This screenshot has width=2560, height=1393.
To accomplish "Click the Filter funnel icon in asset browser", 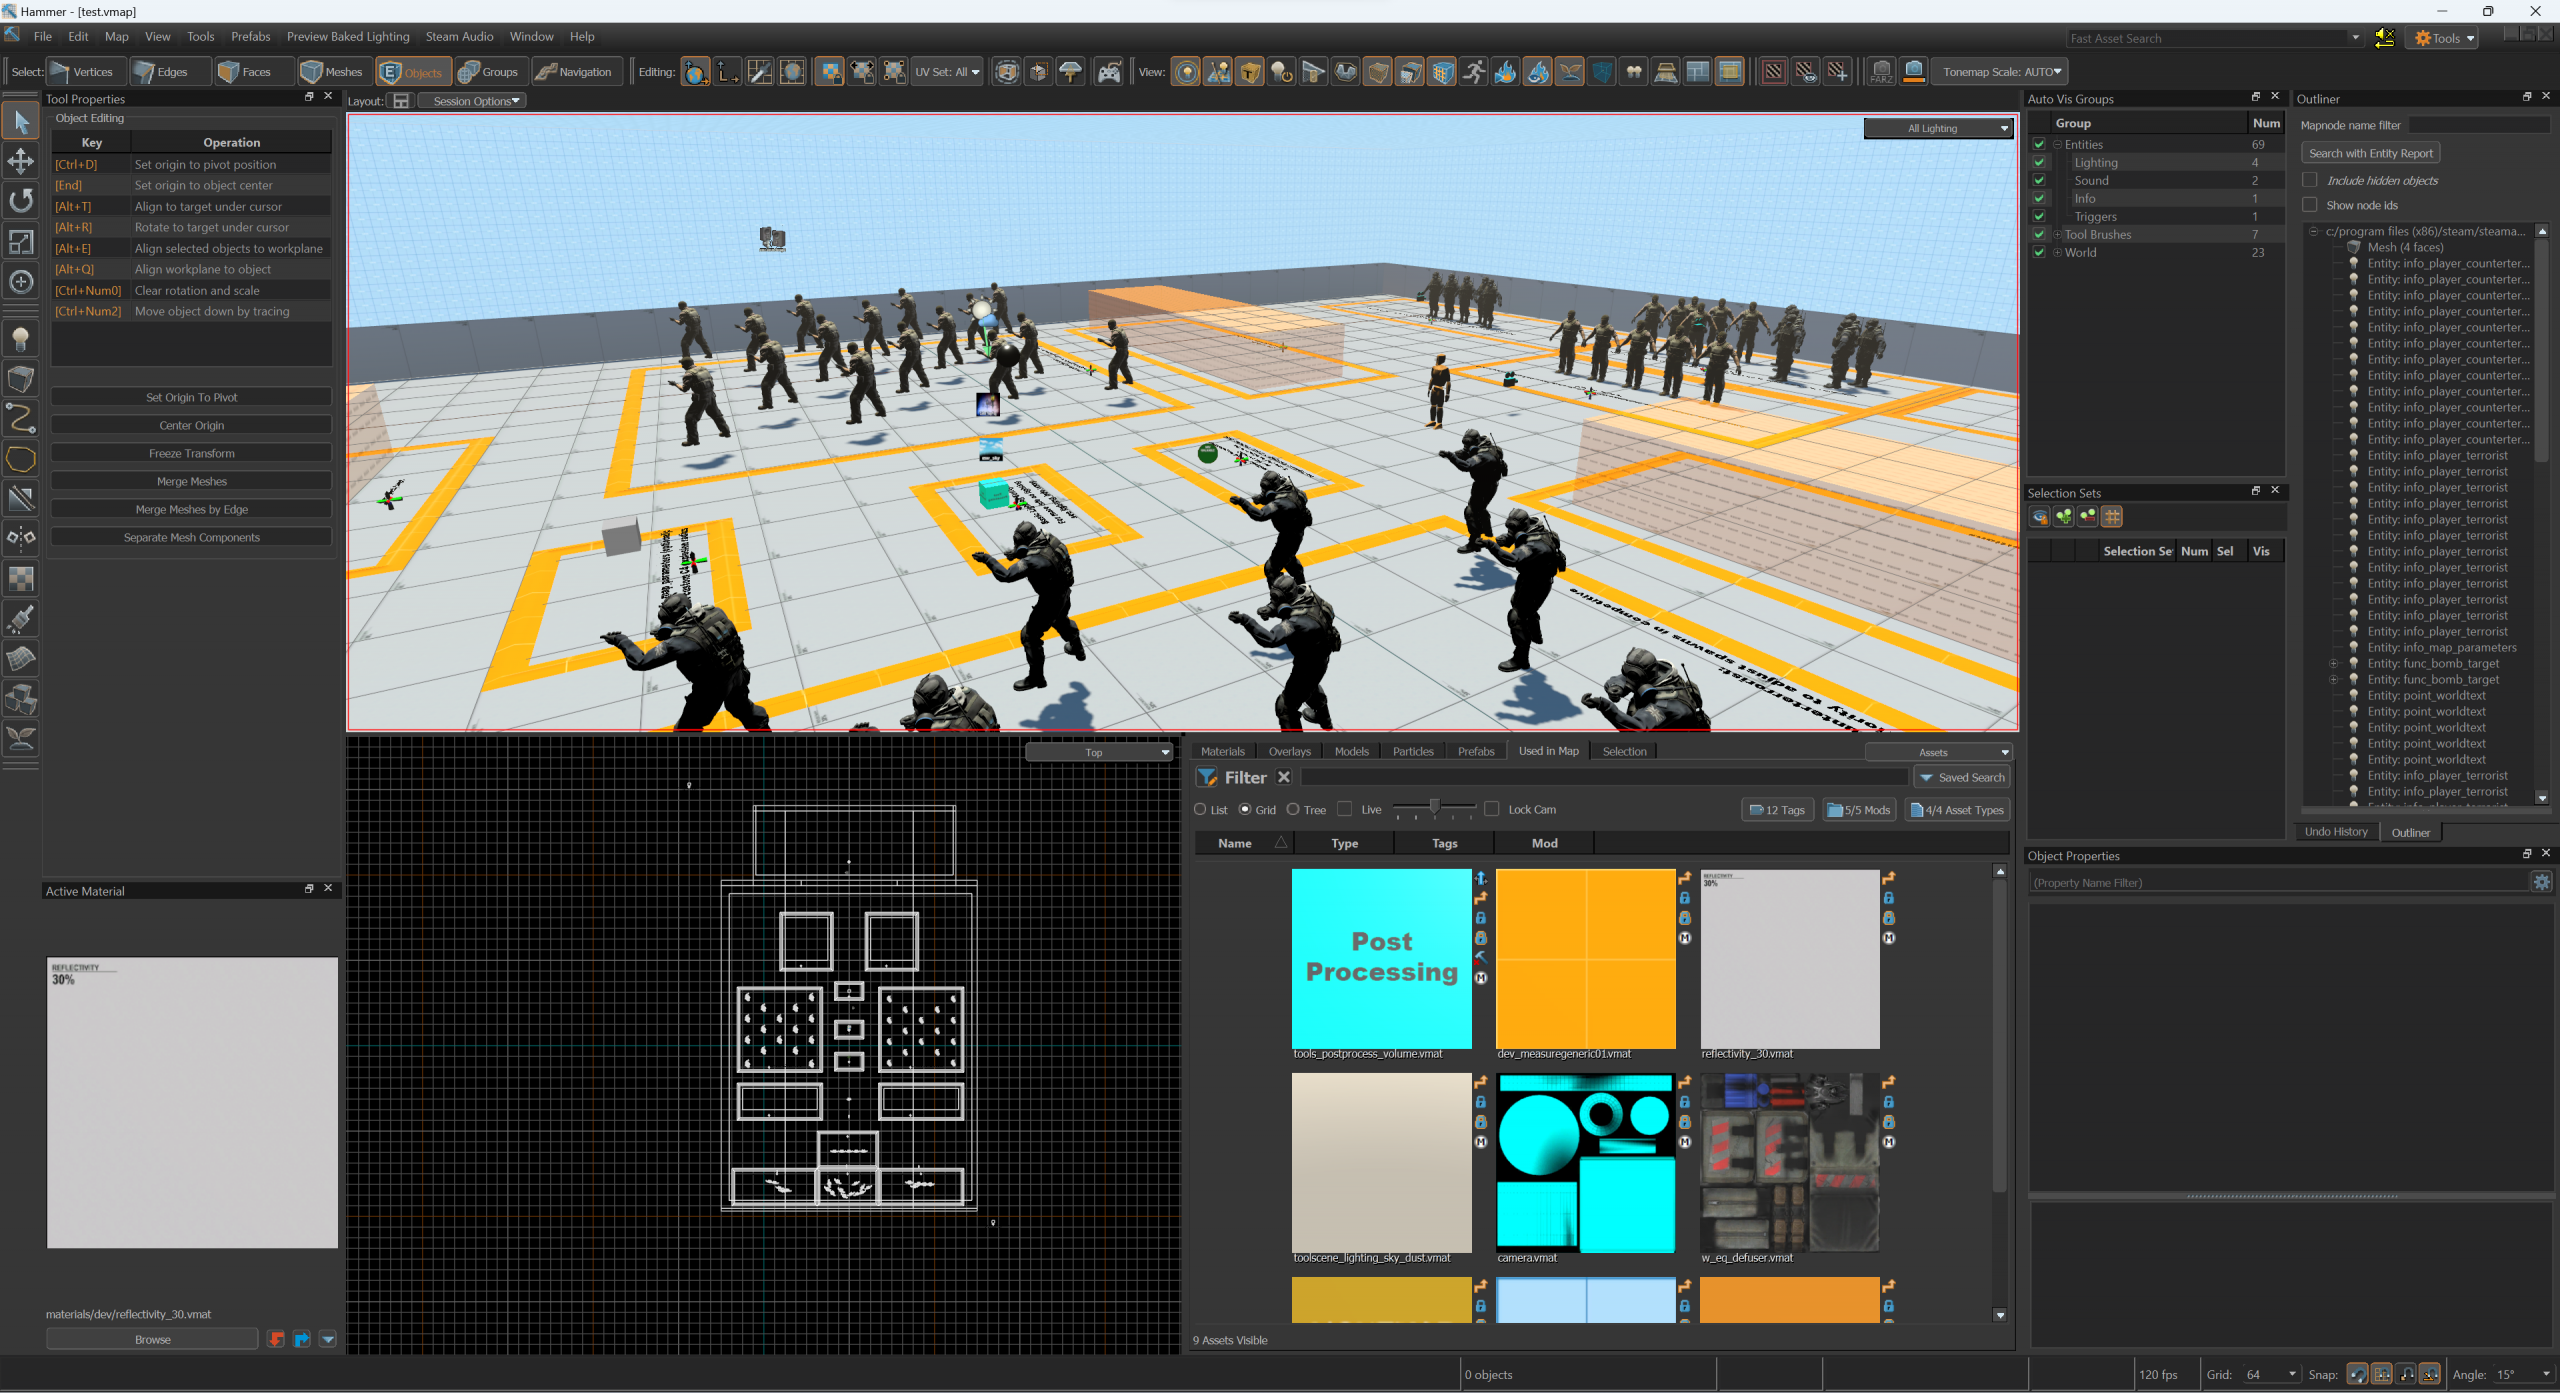I will (x=1207, y=777).
